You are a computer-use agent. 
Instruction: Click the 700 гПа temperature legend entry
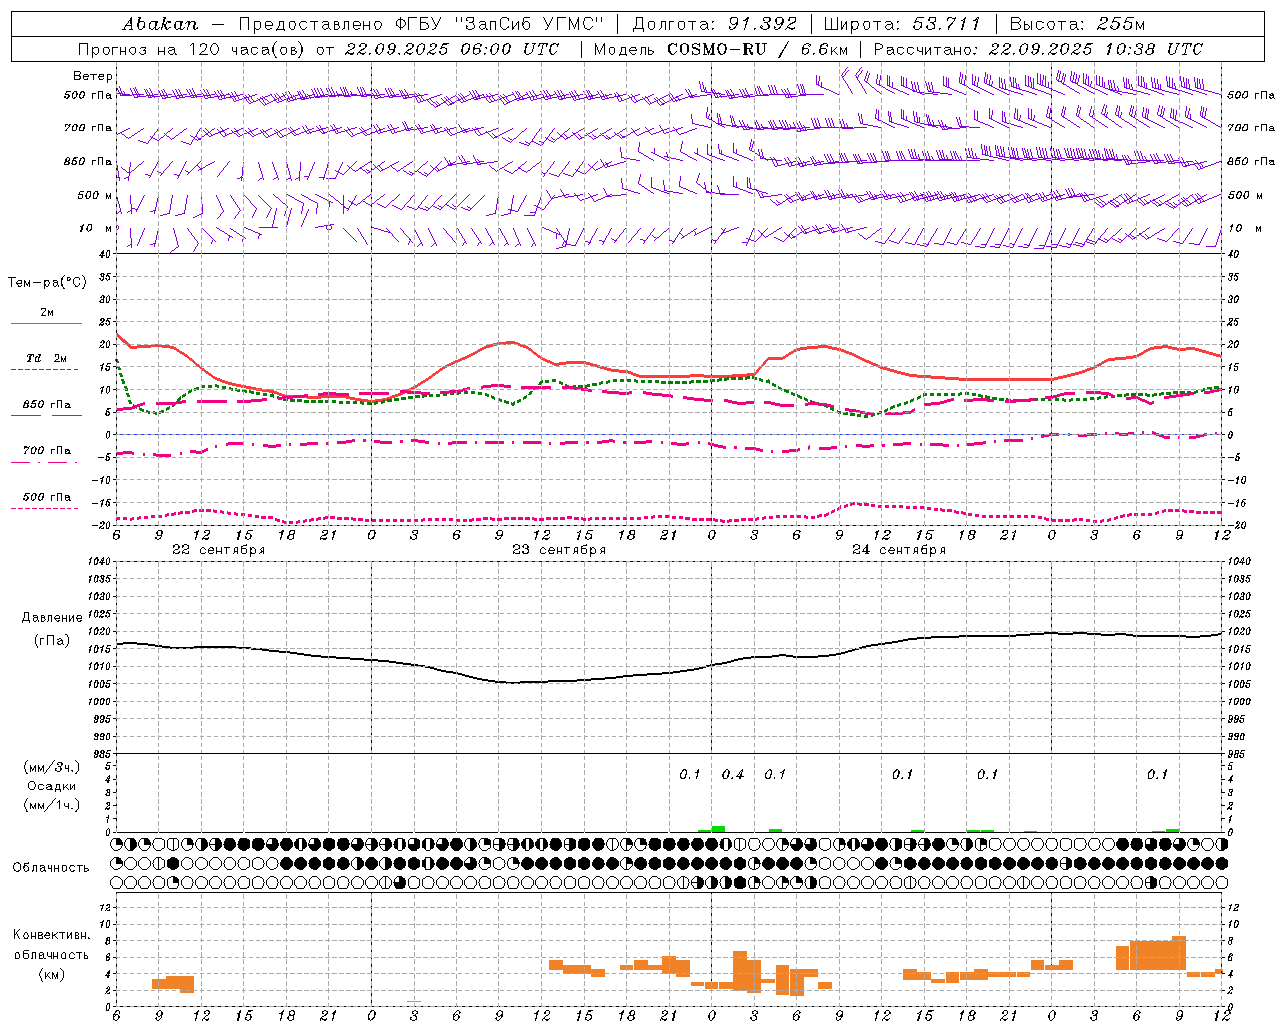(x=47, y=450)
